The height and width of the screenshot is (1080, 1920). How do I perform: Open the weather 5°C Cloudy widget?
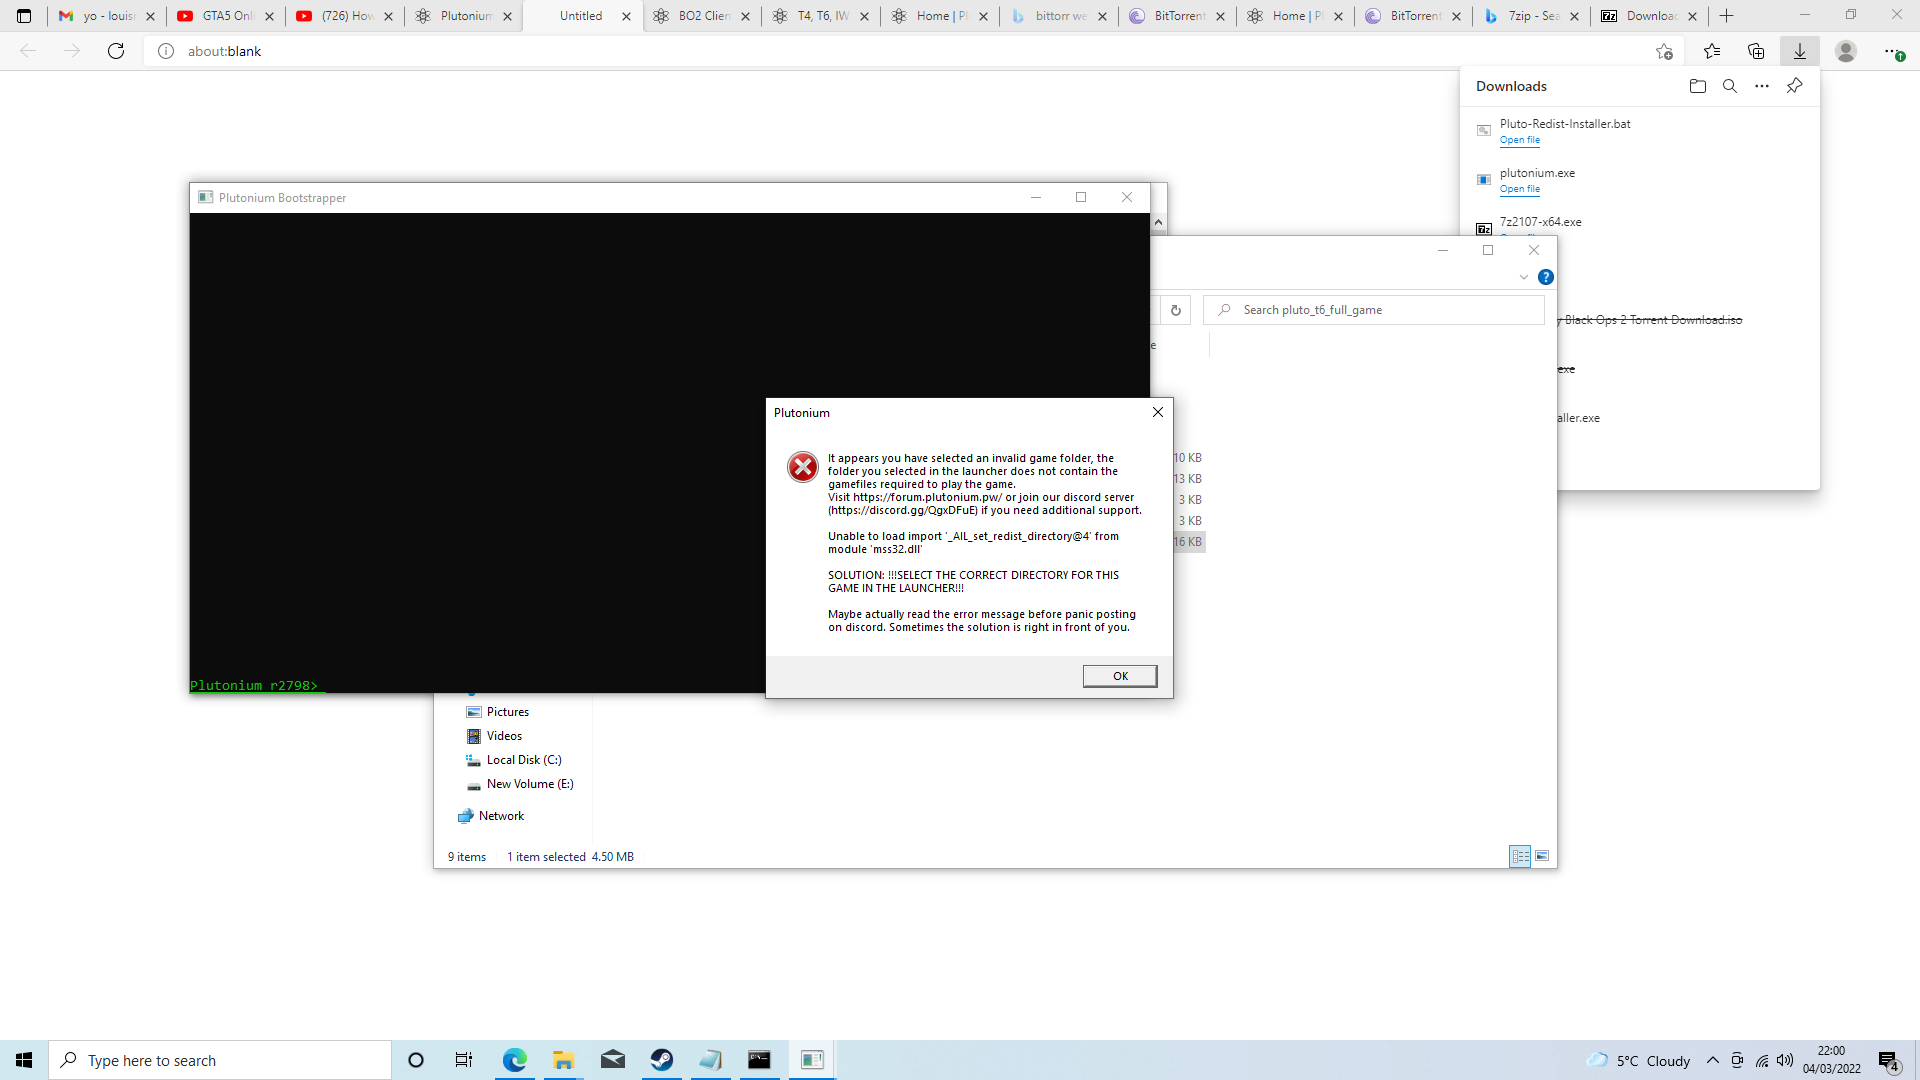click(x=1638, y=1060)
